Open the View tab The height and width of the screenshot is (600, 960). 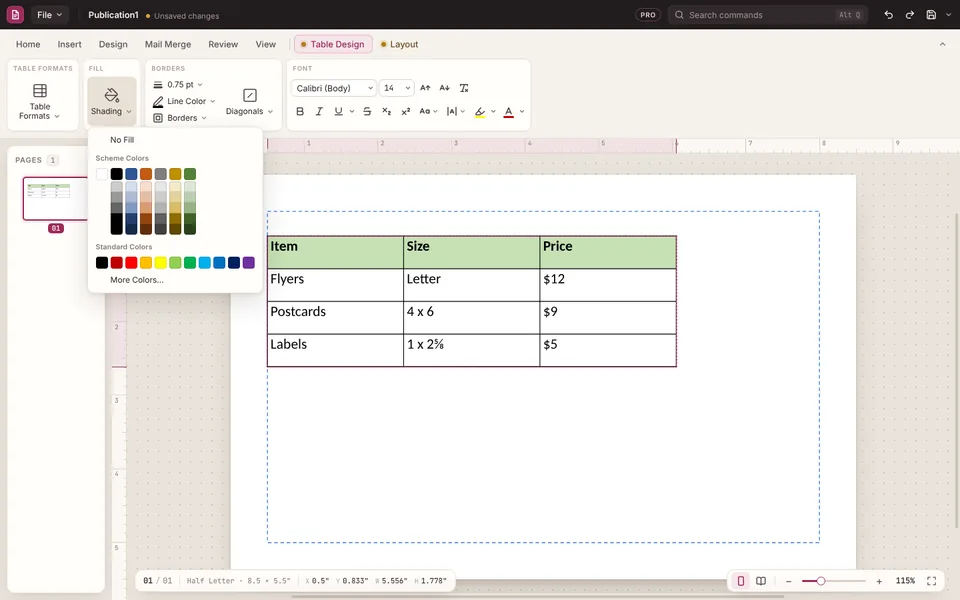(266, 44)
